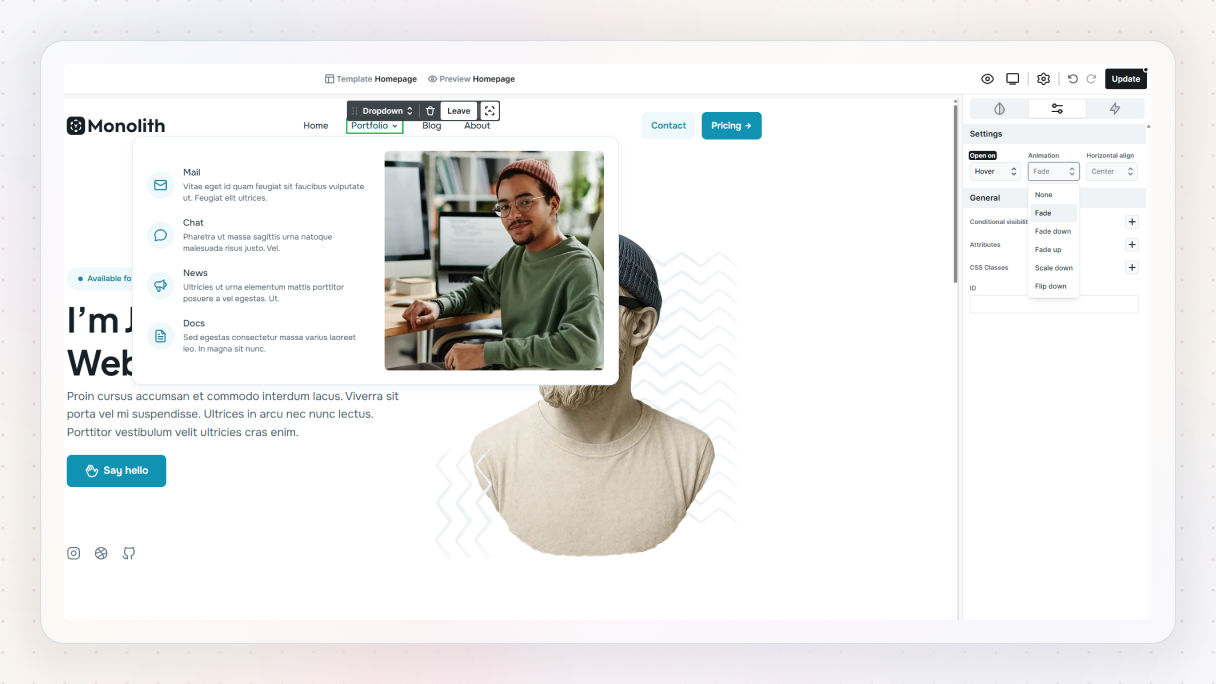Switch to the Interactions lightning tab
This screenshot has height=684, width=1216.
click(x=1115, y=109)
